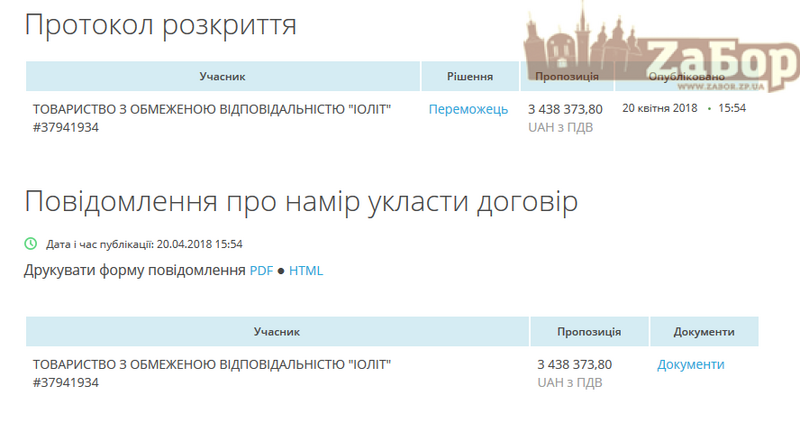This screenshot has height=423, width=800.
Task: Click the Документи column header
Action: click(704, 331)
